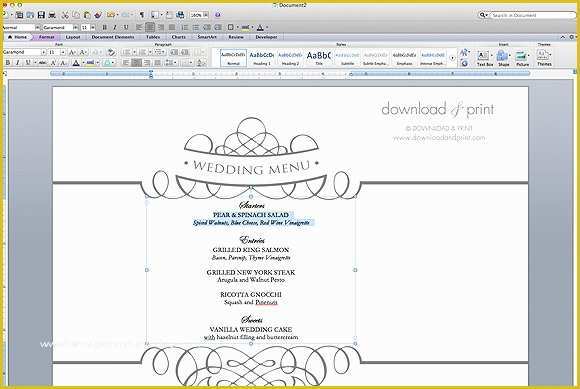Toggle center alignment in formatting toolbar
Screen dimensions: 580x389
pos(150,27)
